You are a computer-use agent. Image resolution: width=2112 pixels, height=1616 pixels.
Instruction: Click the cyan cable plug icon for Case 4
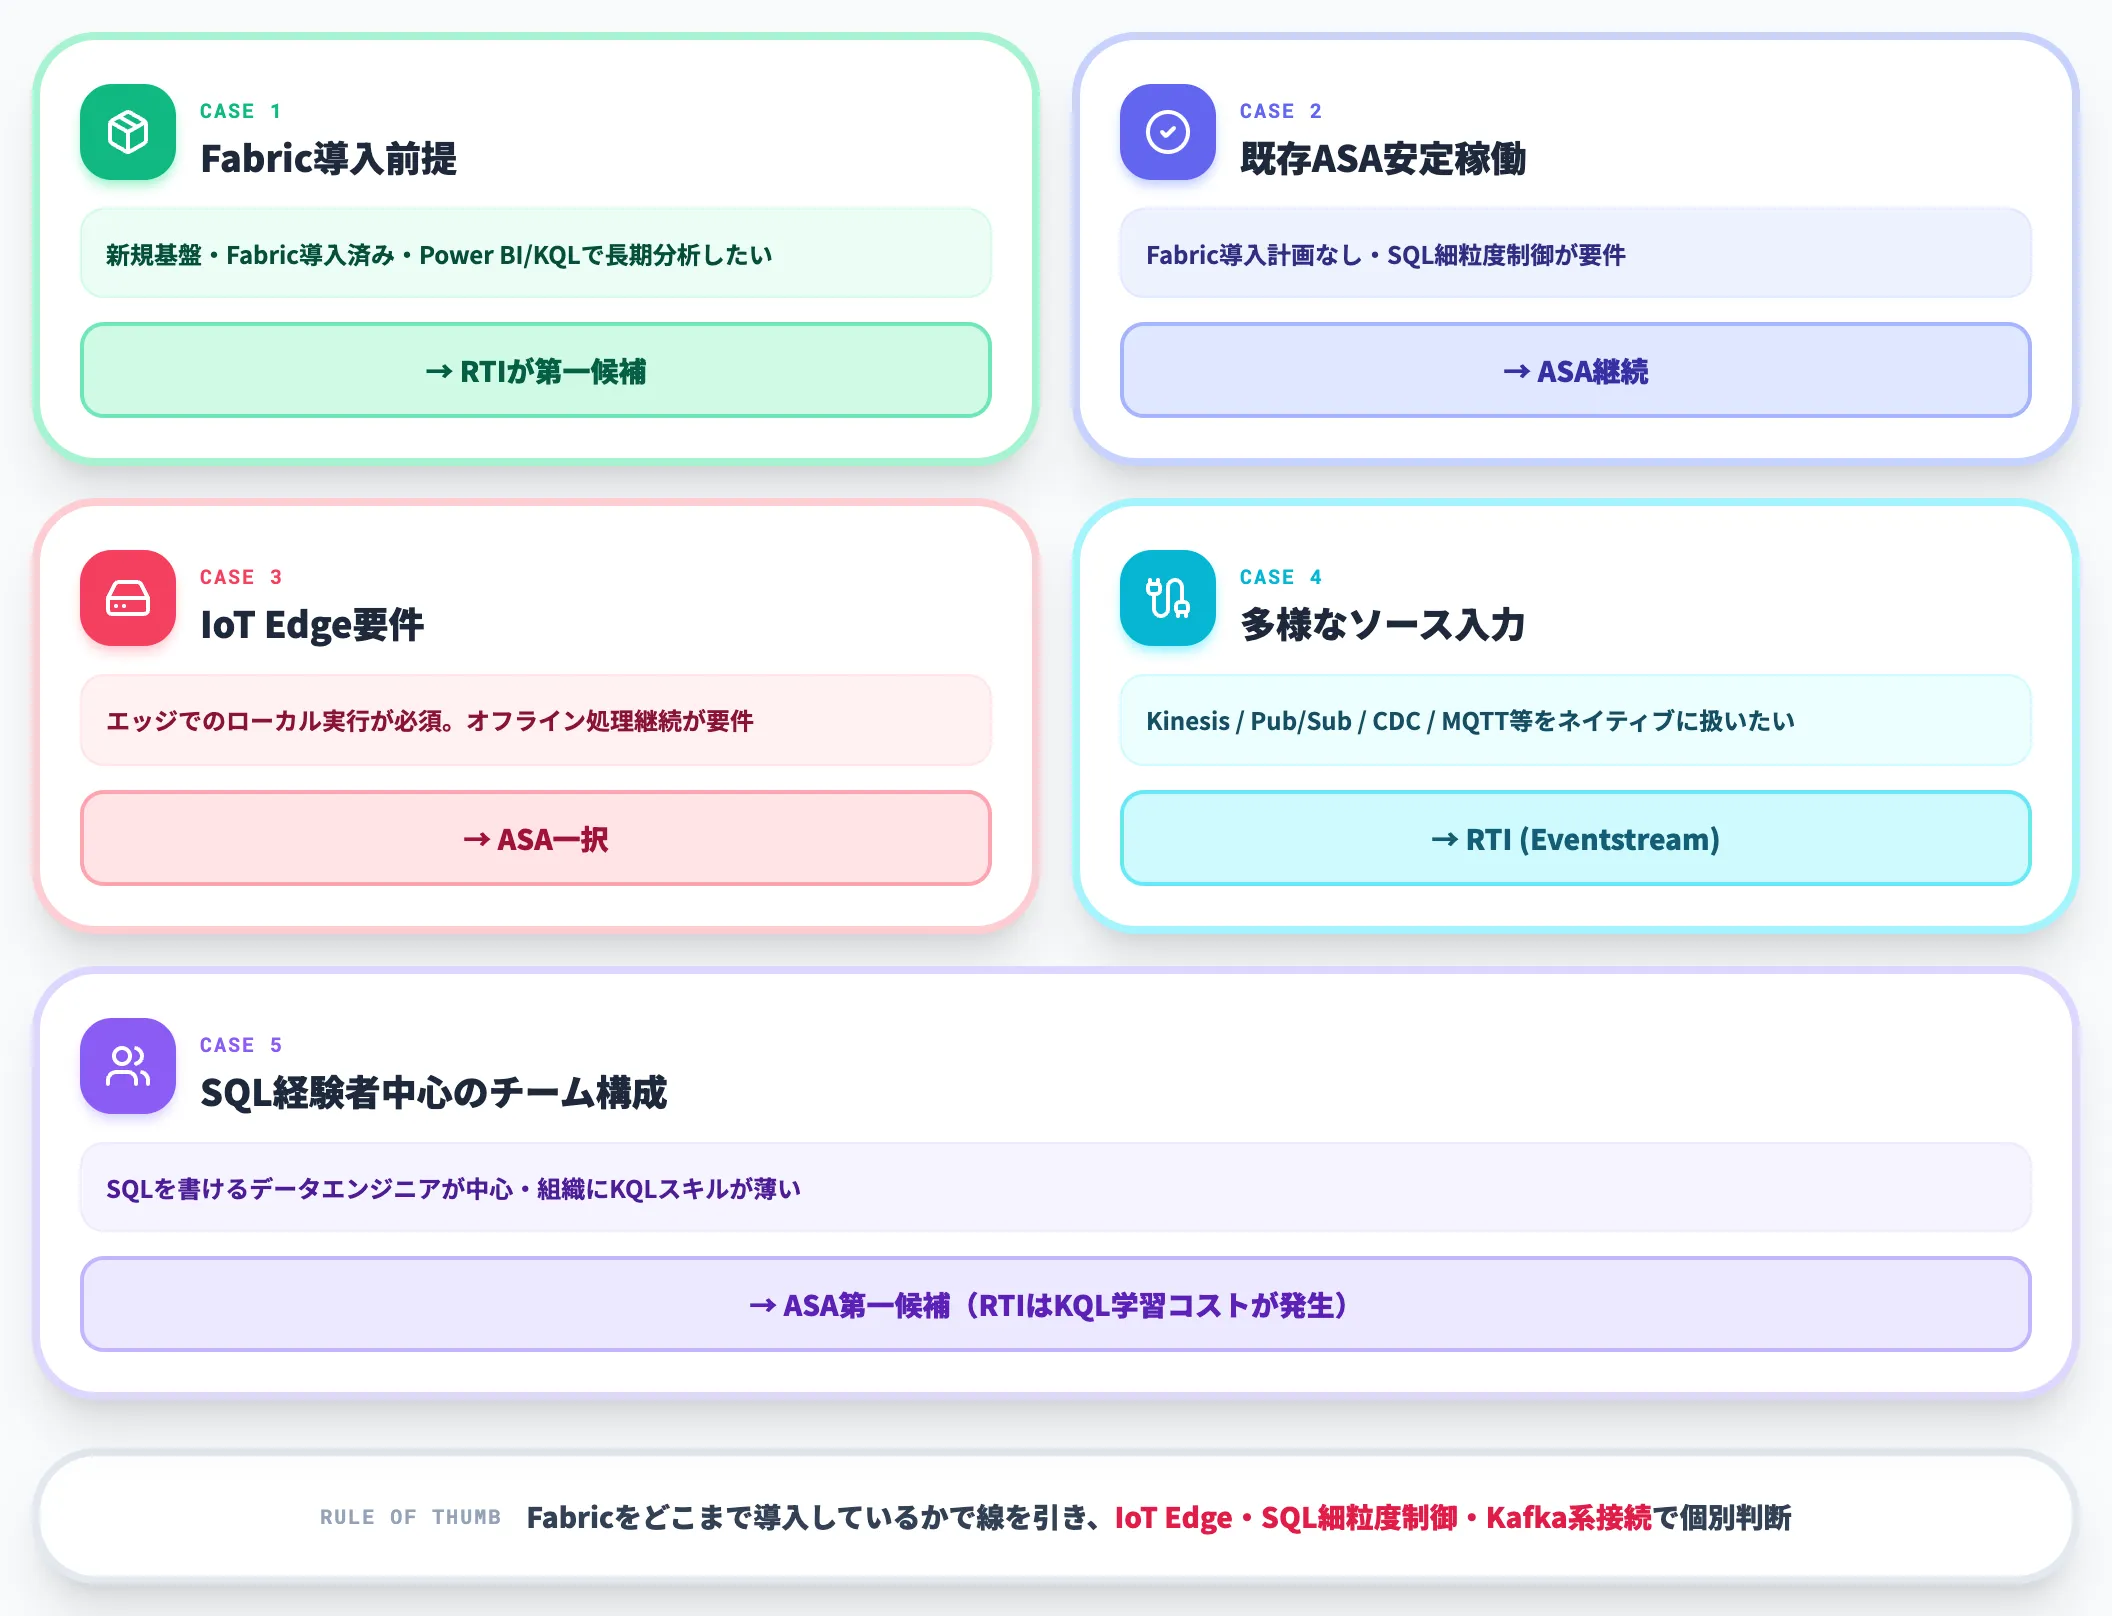tap(1168, 598)
